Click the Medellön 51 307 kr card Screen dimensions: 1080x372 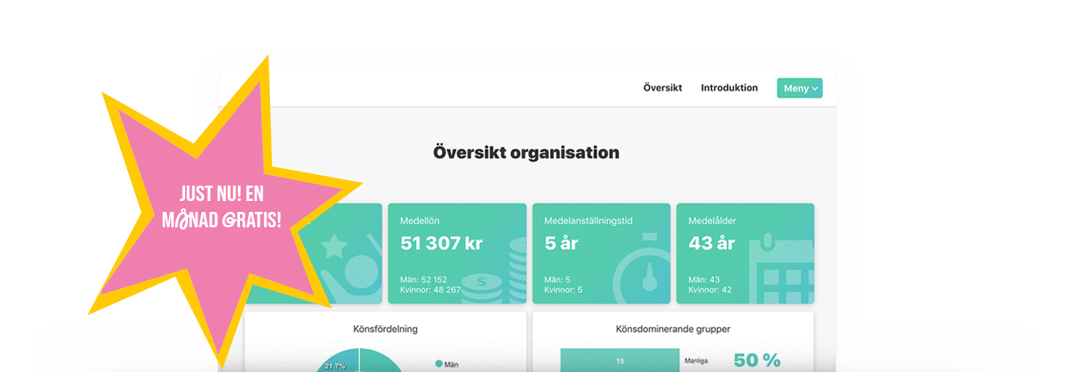[457, 254]
